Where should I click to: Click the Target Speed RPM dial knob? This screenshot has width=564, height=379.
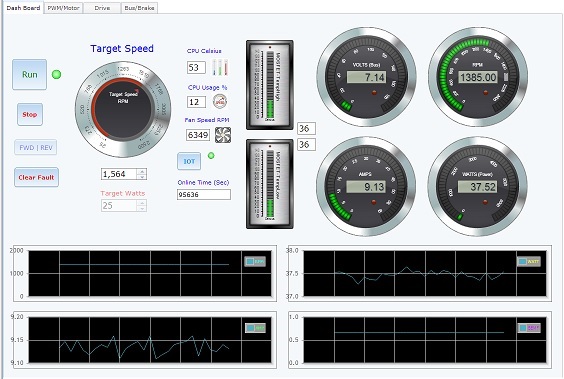(x=123, y=110)
